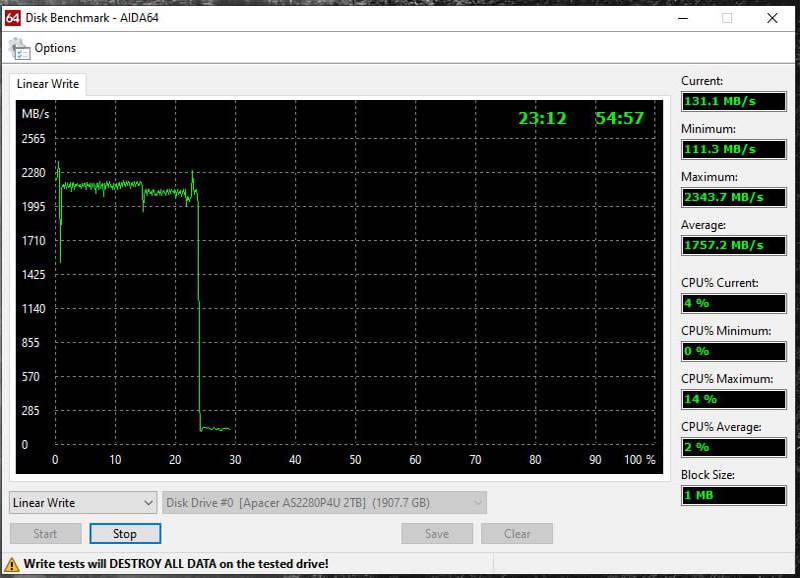Click the yellow warning triangle icon

(x=12, y=564)
